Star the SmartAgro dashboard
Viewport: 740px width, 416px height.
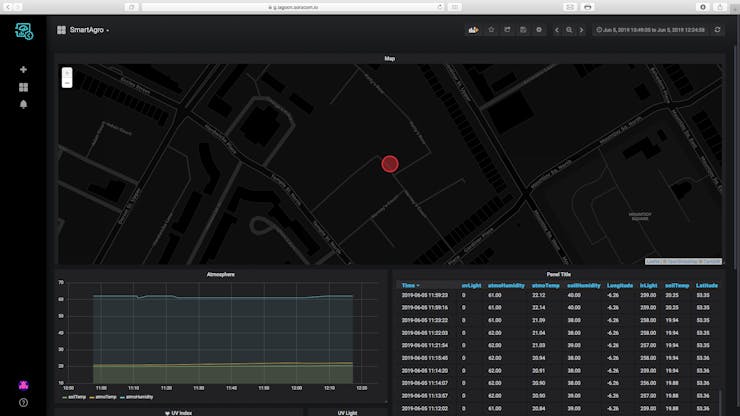click(x=491, y=30)
